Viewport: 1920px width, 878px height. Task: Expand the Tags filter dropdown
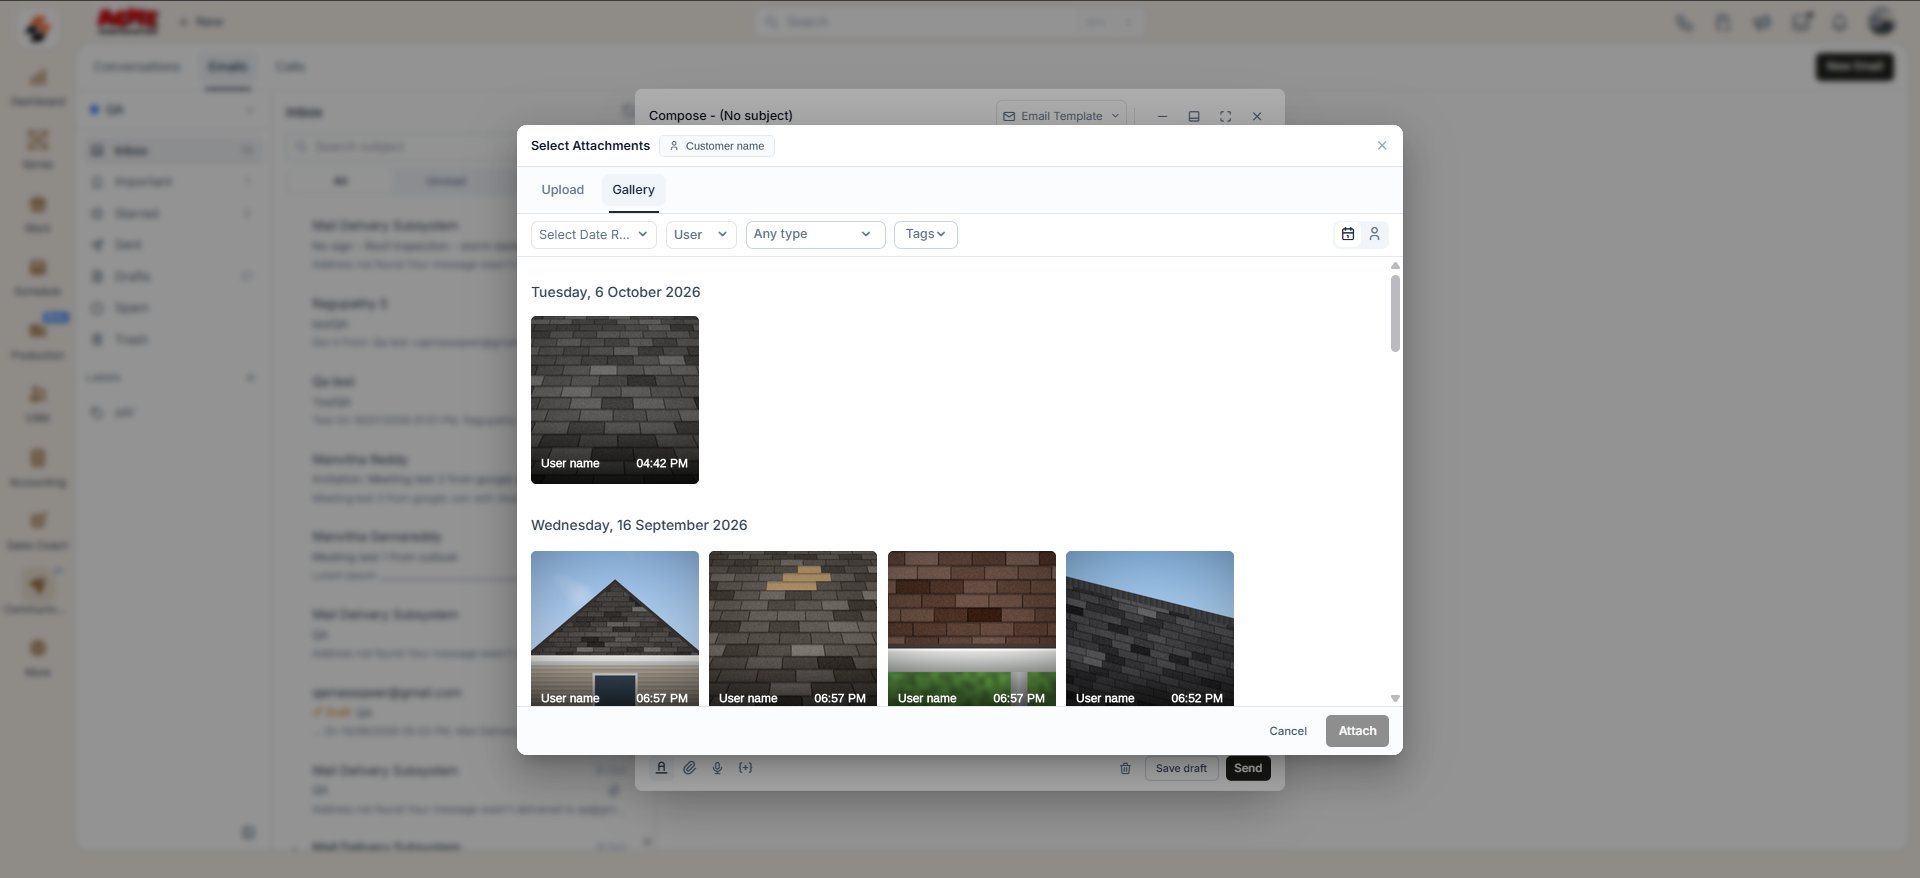click(925, 235)
